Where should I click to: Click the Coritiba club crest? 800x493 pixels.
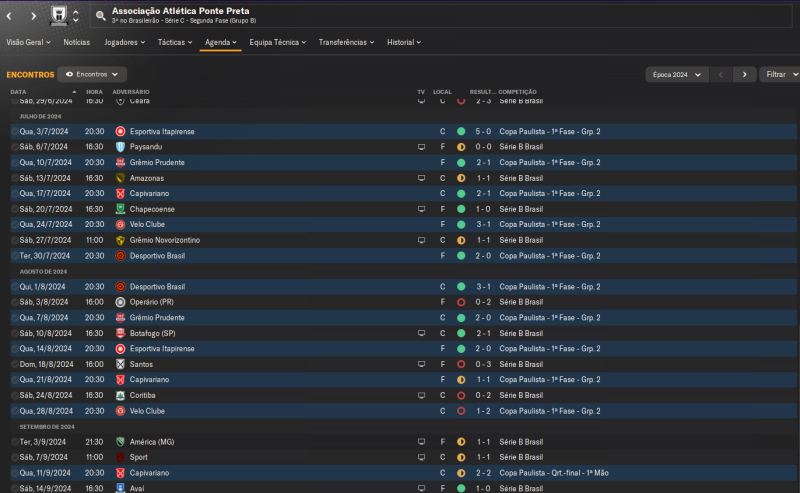pyautogui.click(x=120, y=395)
